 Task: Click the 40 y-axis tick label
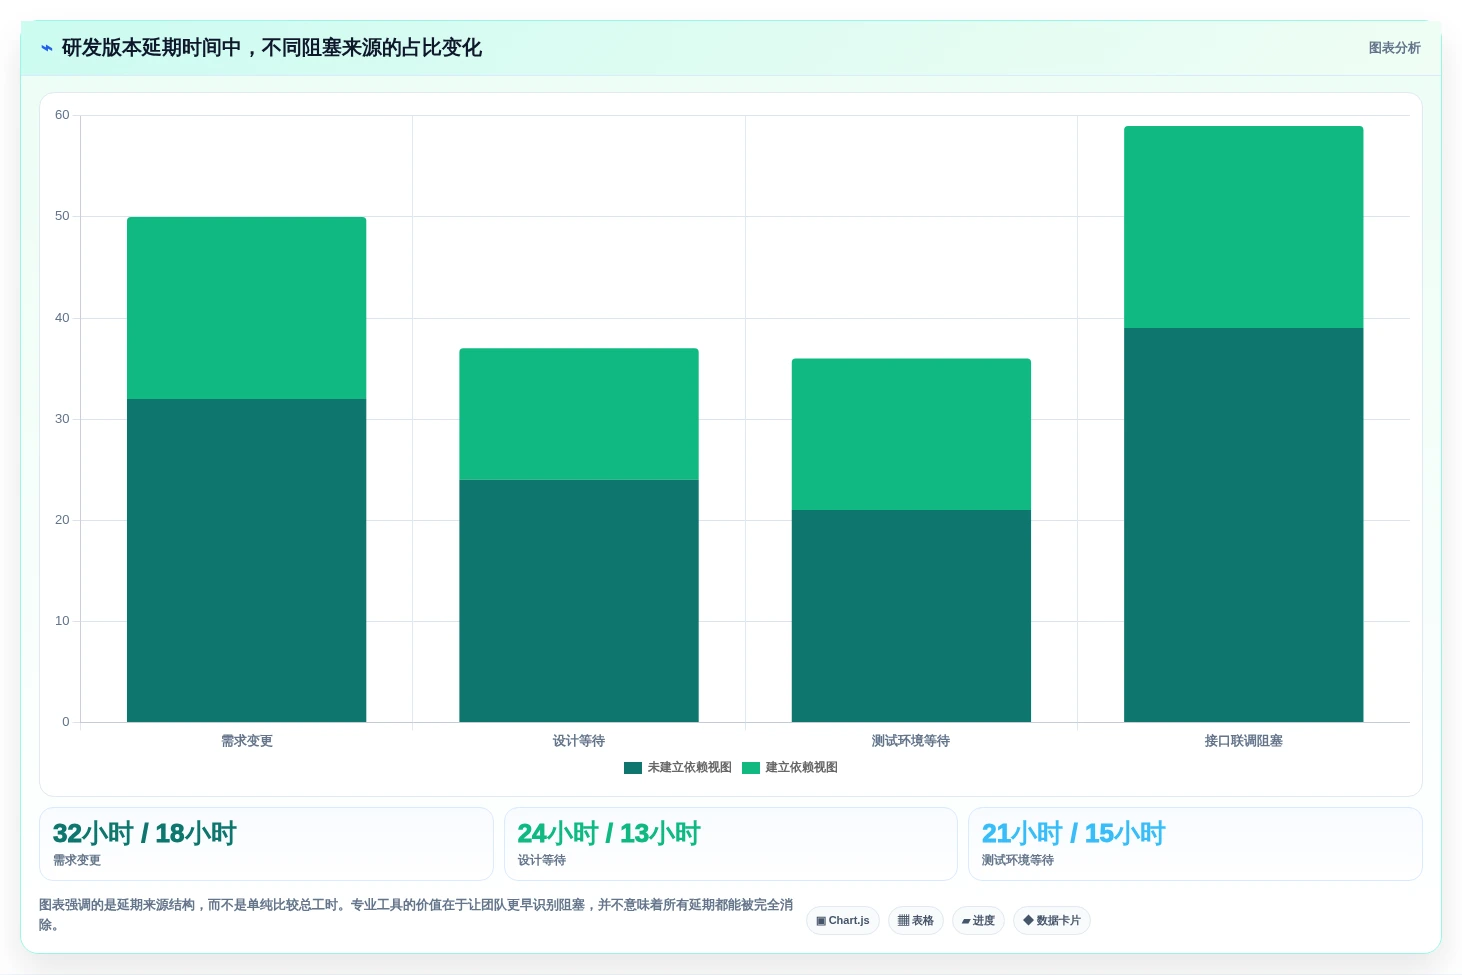(x=62, y=318)
